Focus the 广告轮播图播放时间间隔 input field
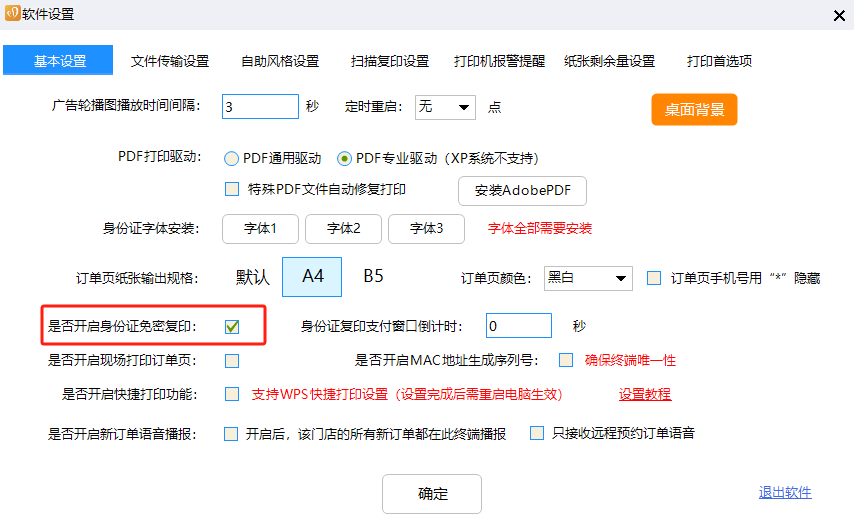The height and width of the screenshot is (522, 854). pyautogui.click(x=260, y=106)
